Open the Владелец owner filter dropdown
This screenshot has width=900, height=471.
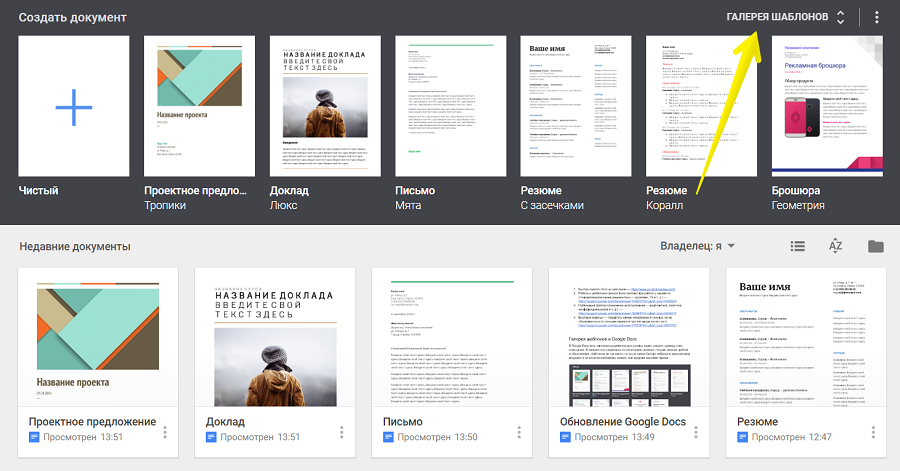tap(698, 246)
